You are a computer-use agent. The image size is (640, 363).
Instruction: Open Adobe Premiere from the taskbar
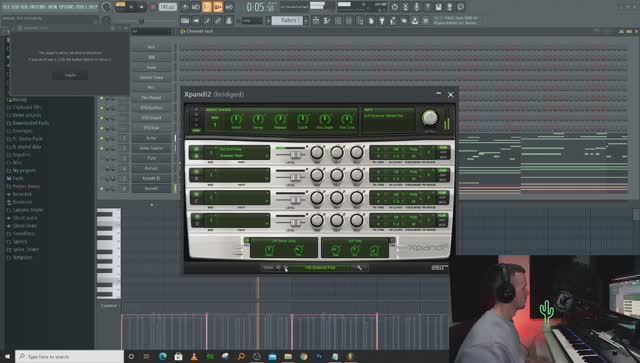pos(319,356)
